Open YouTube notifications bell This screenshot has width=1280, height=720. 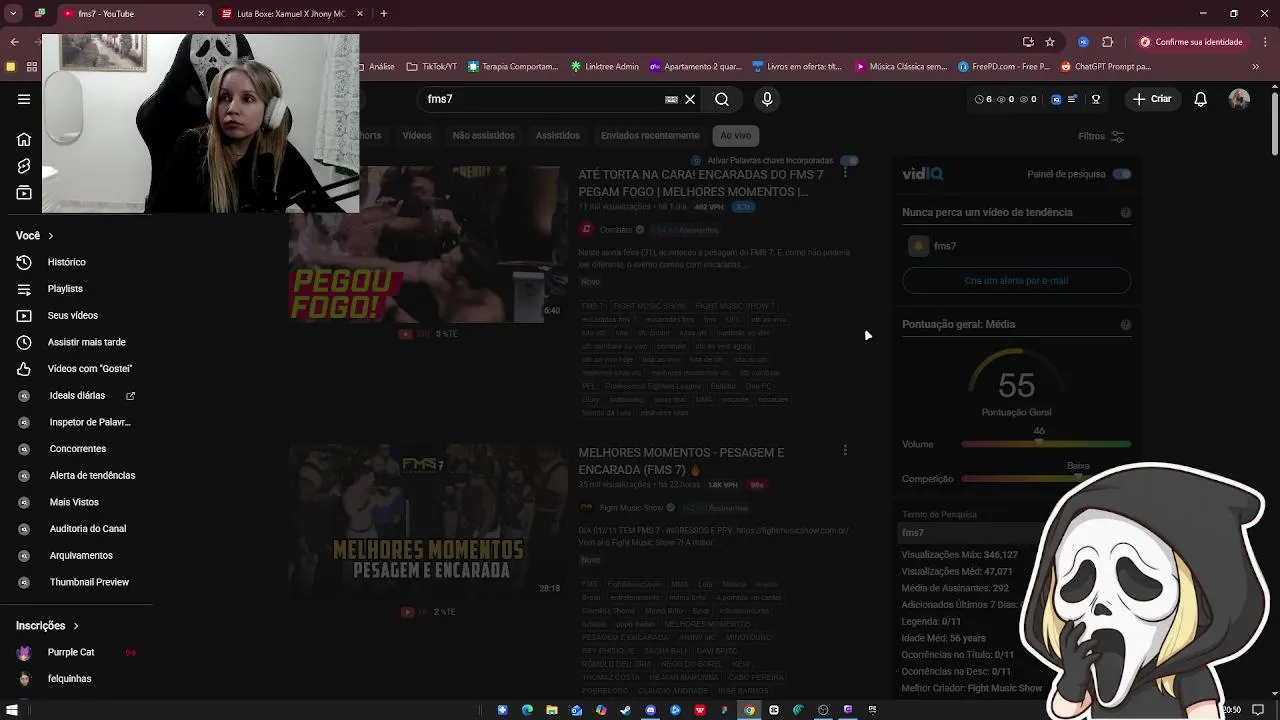pyautogui.click(x=1201, y=99)
